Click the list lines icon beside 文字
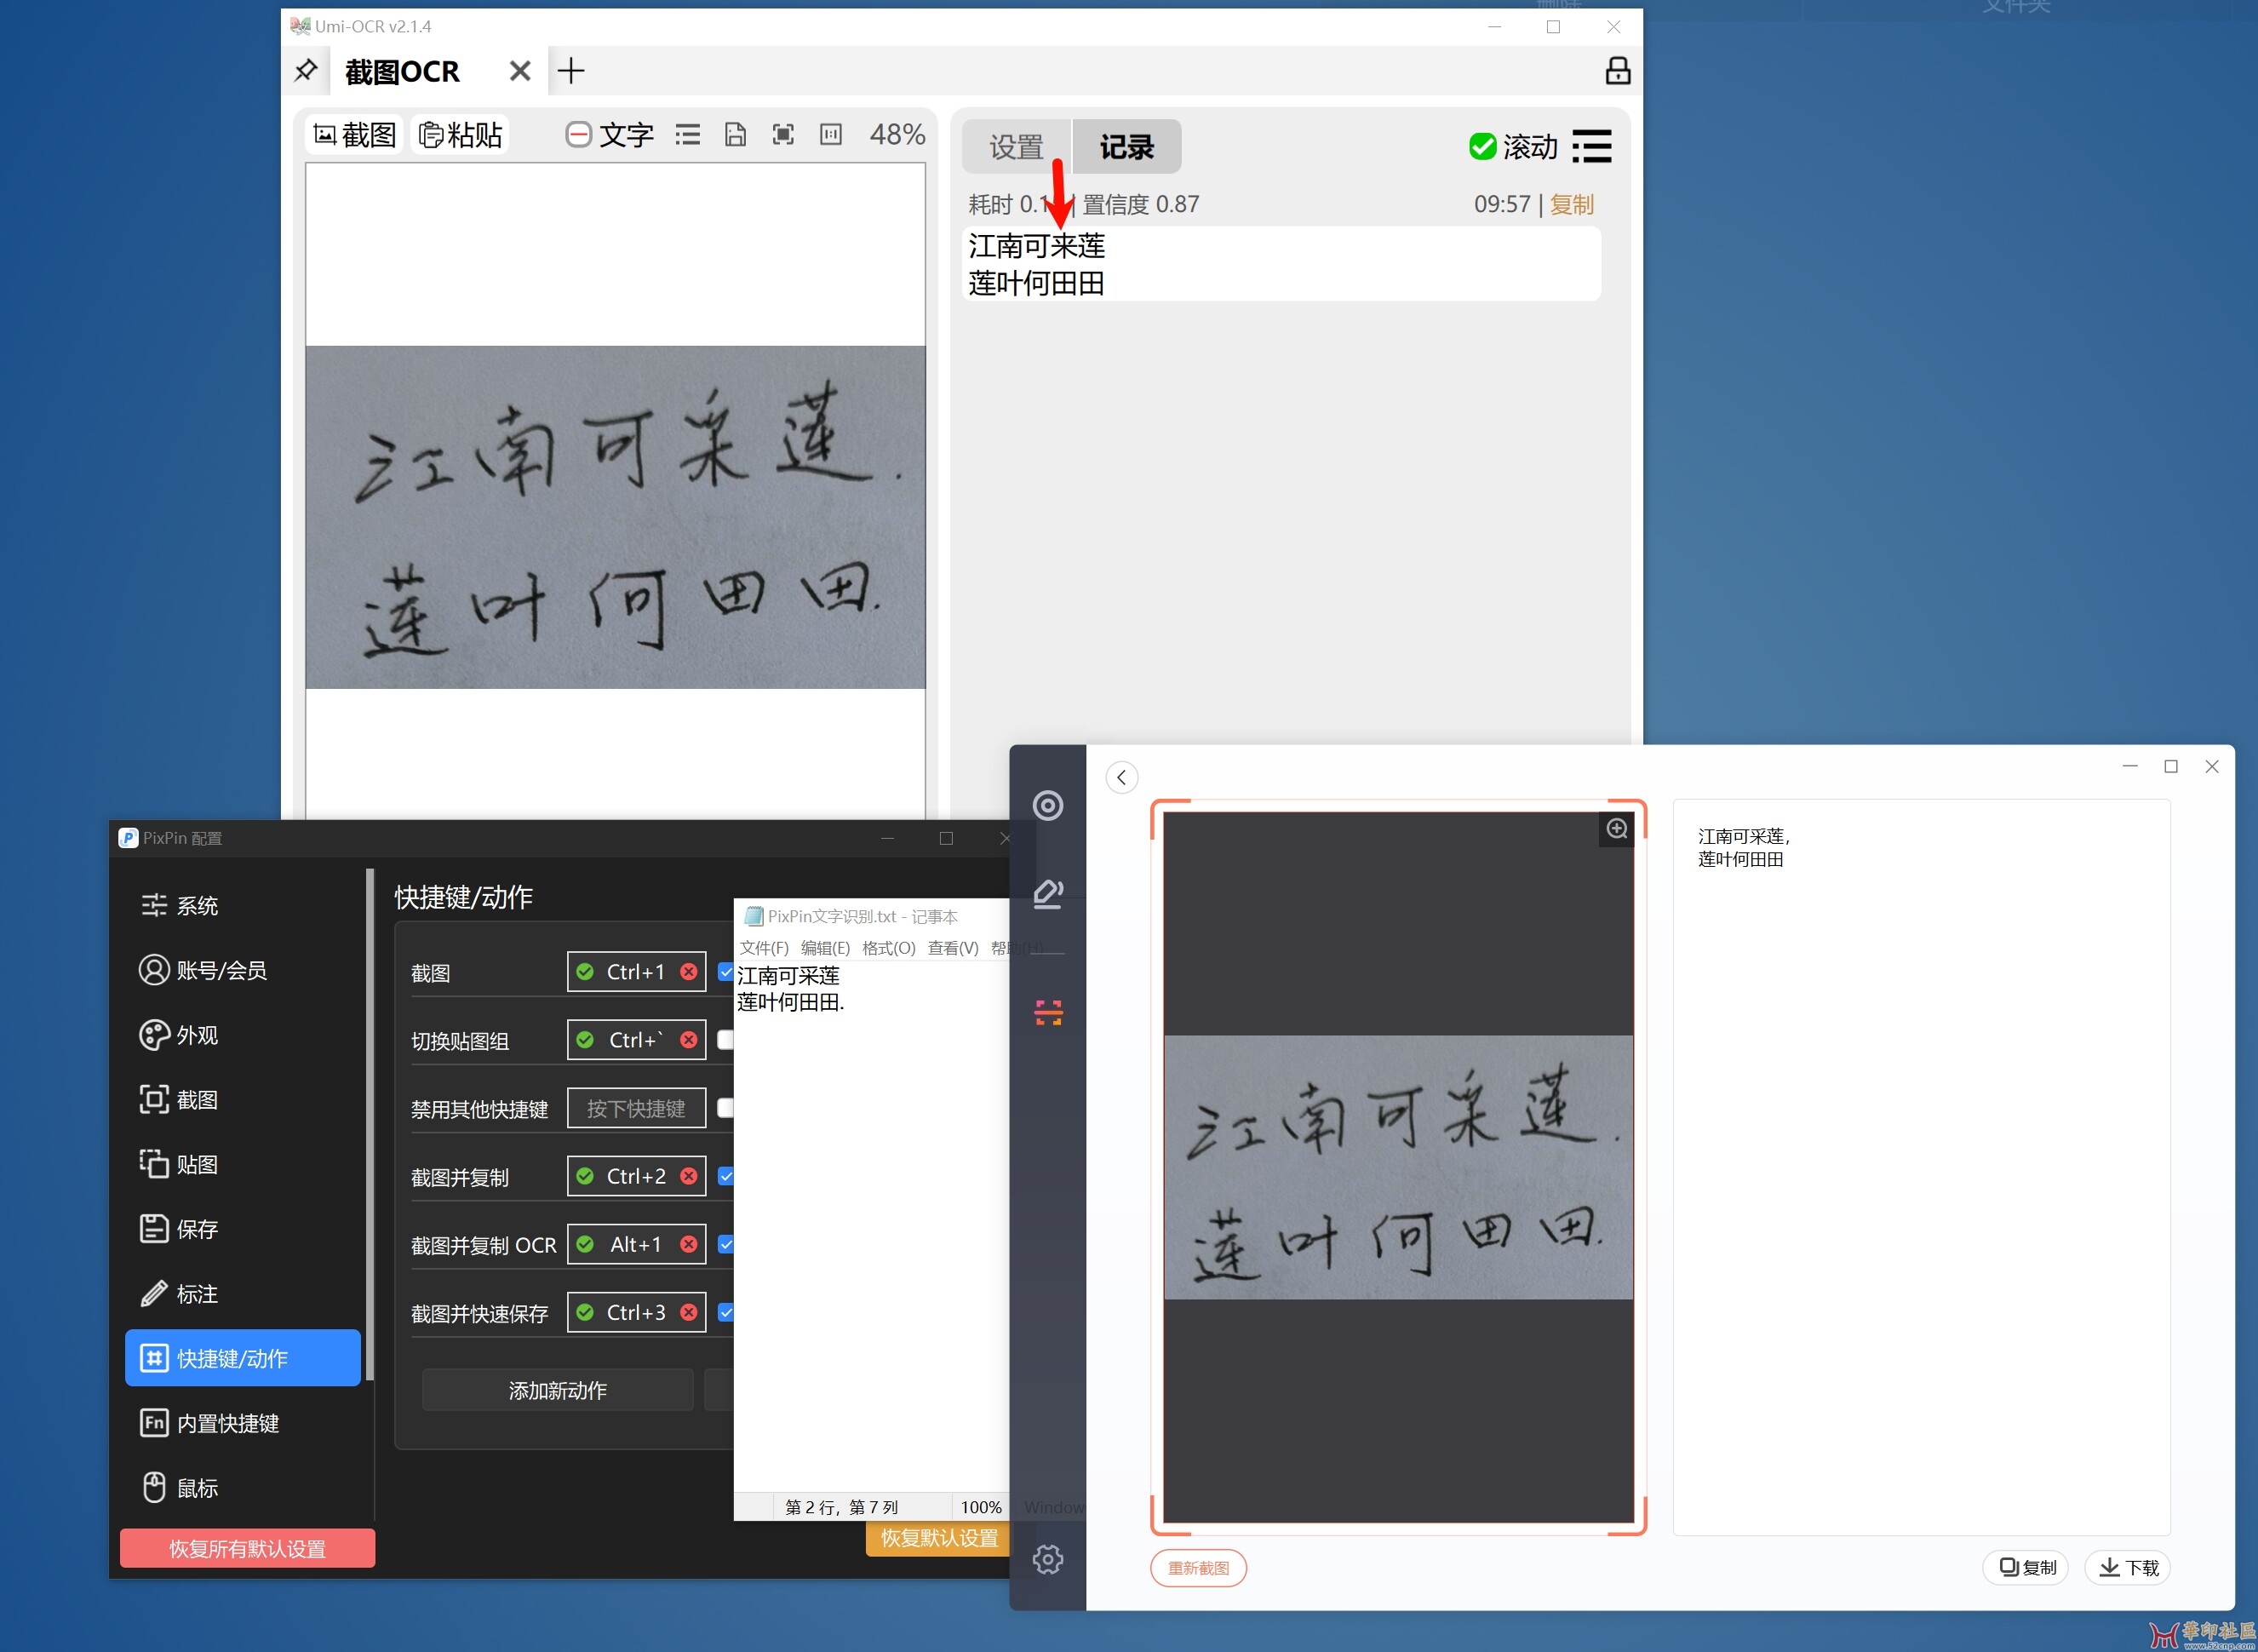This screenshot has height=1652, width=2258. point(687,135)
